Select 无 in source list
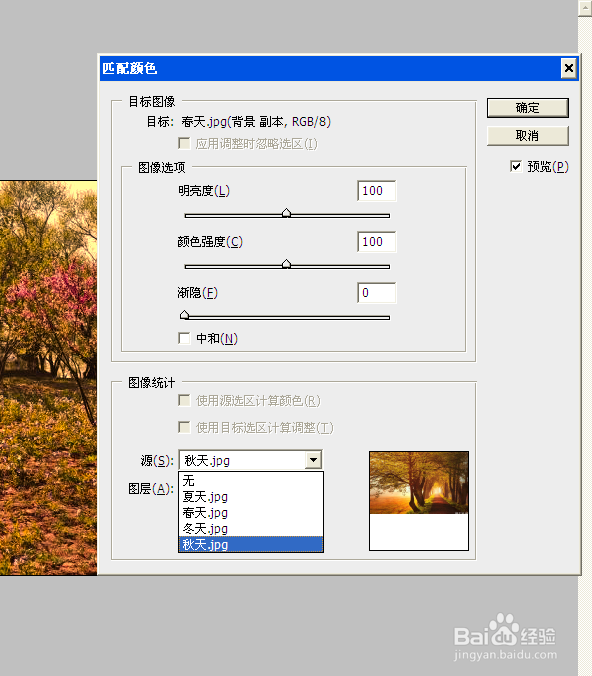The image size is (592, 676). 251,481
